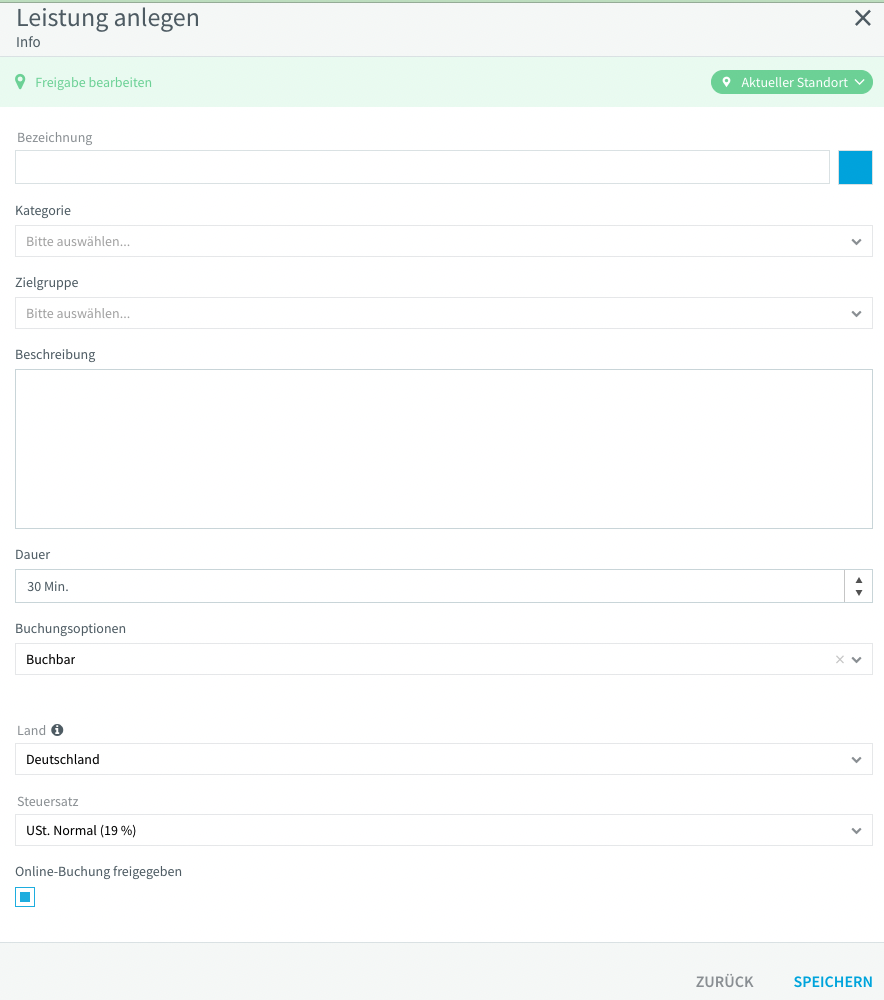Click into the Beschreibung text area
Viewport: 884px width, 1000px height.
(444, 449)
